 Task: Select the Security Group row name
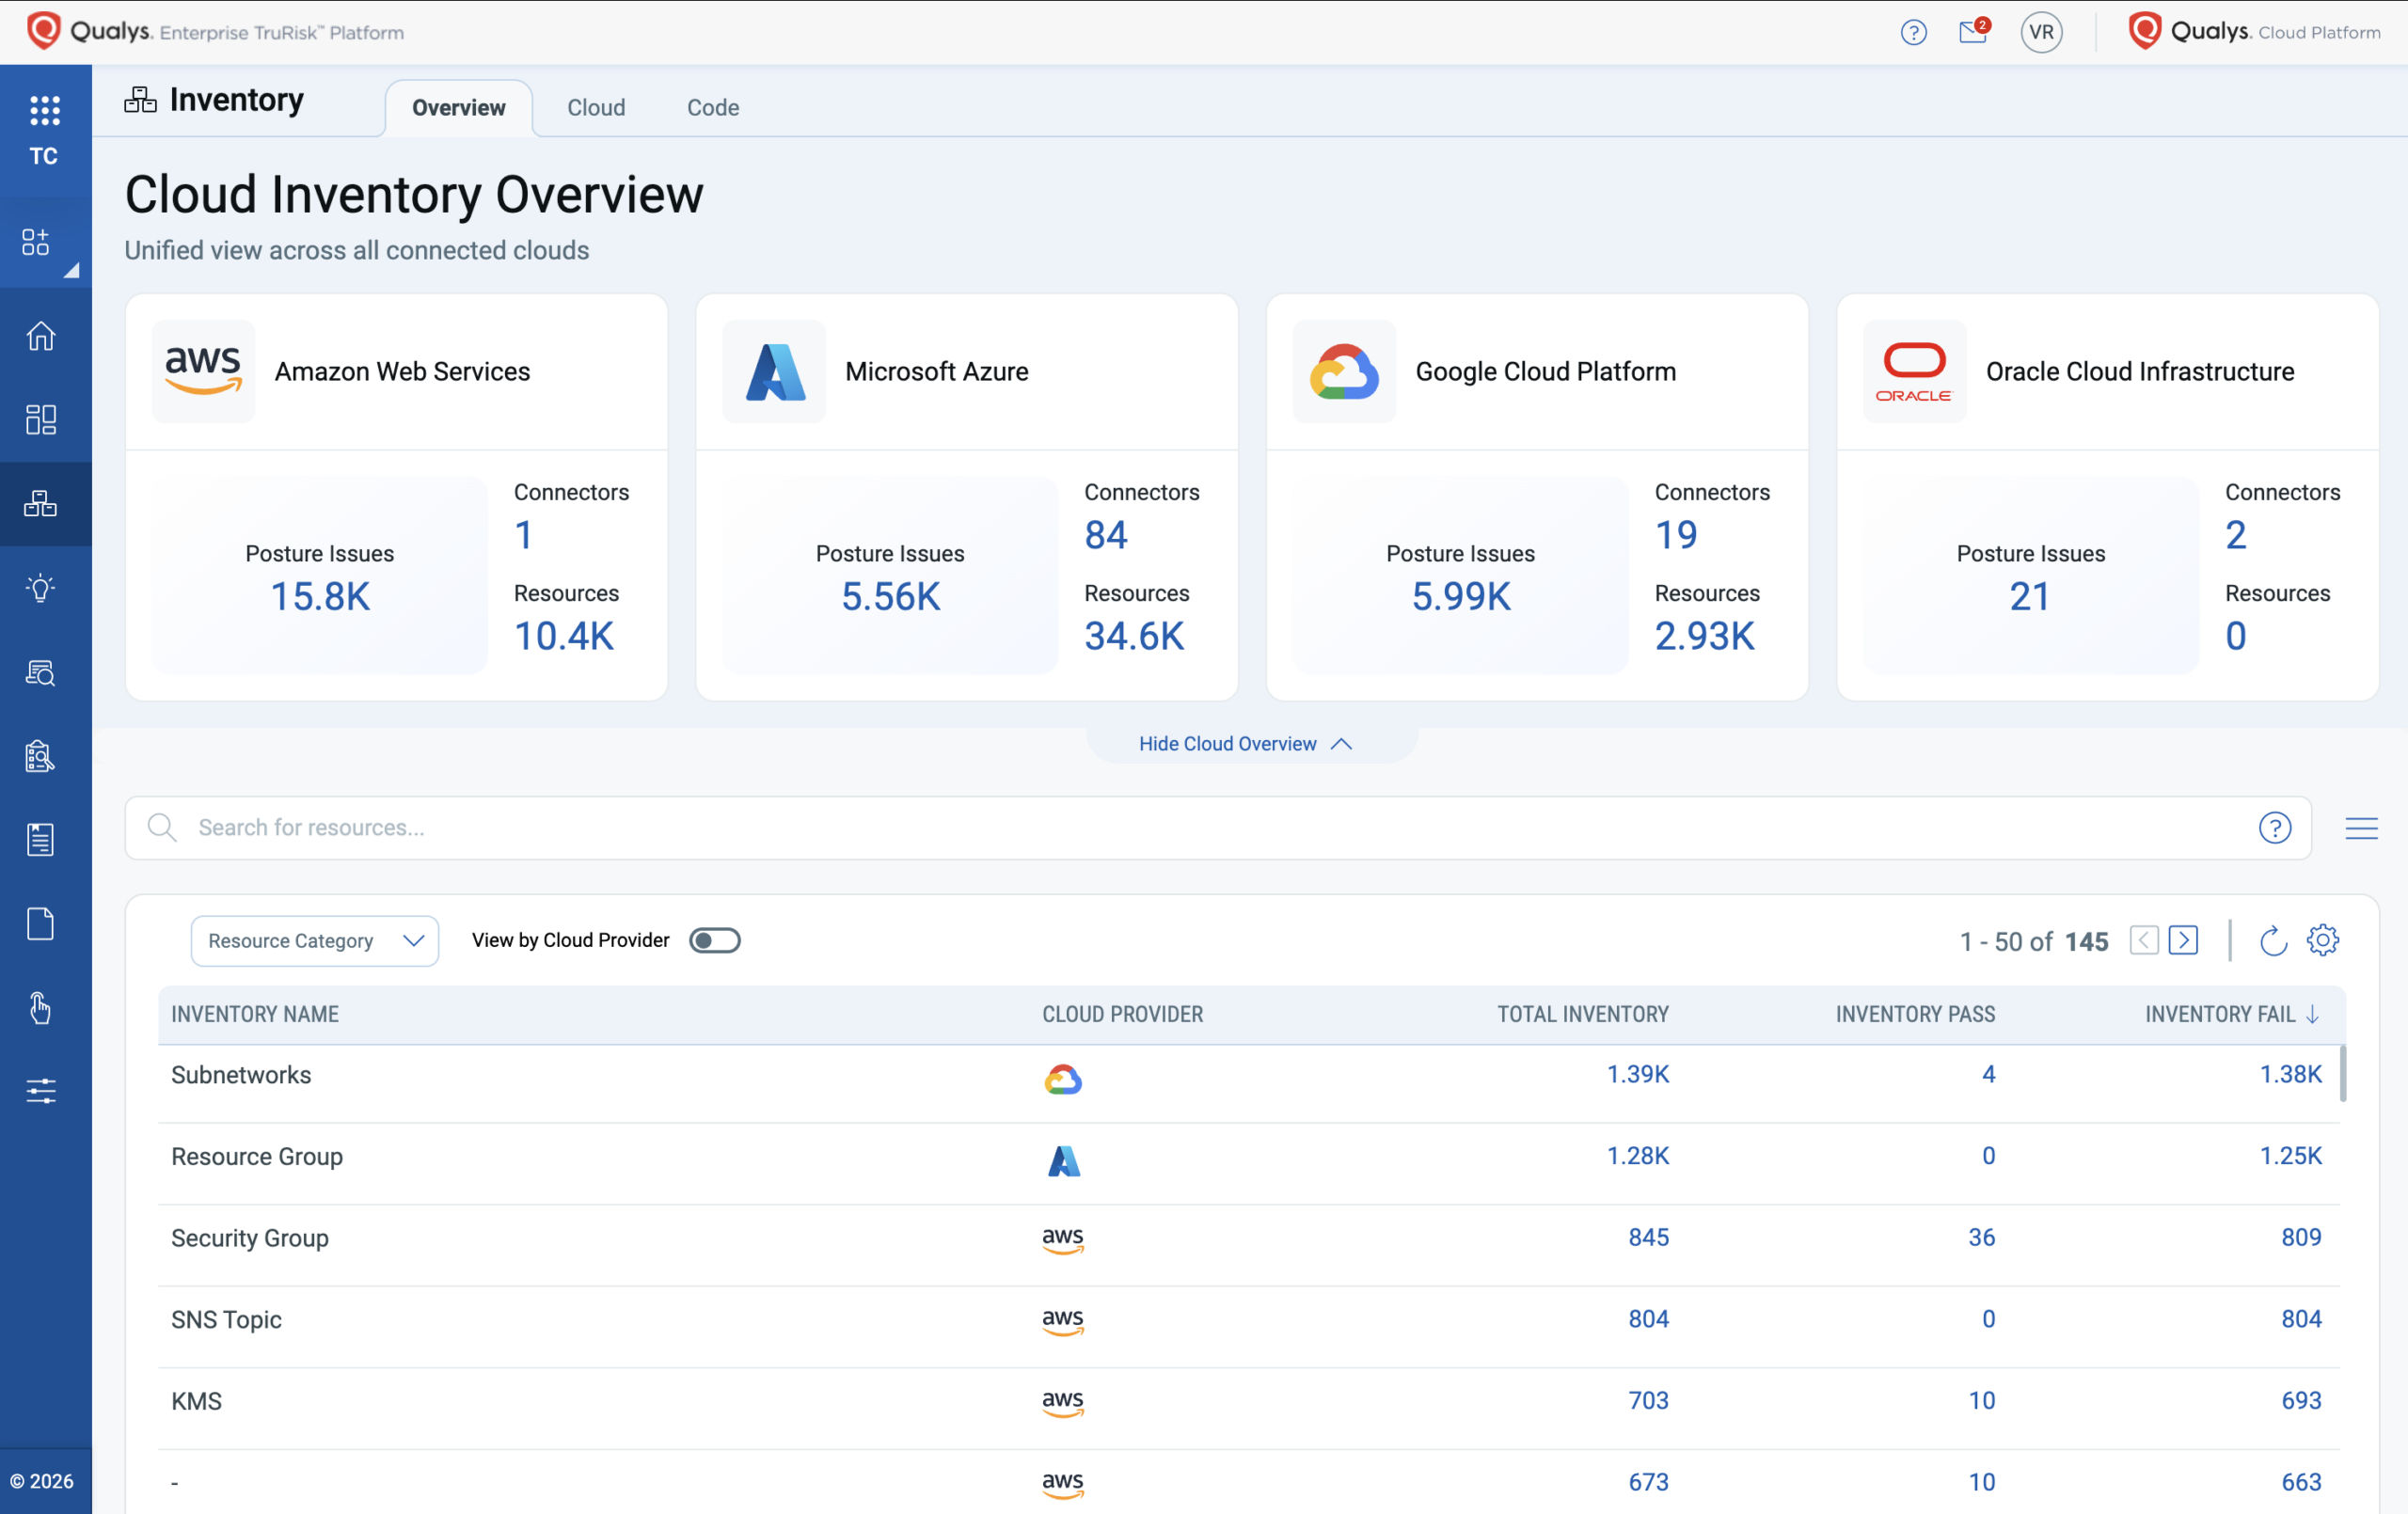pyautogui.click(x=250, y=1238)
